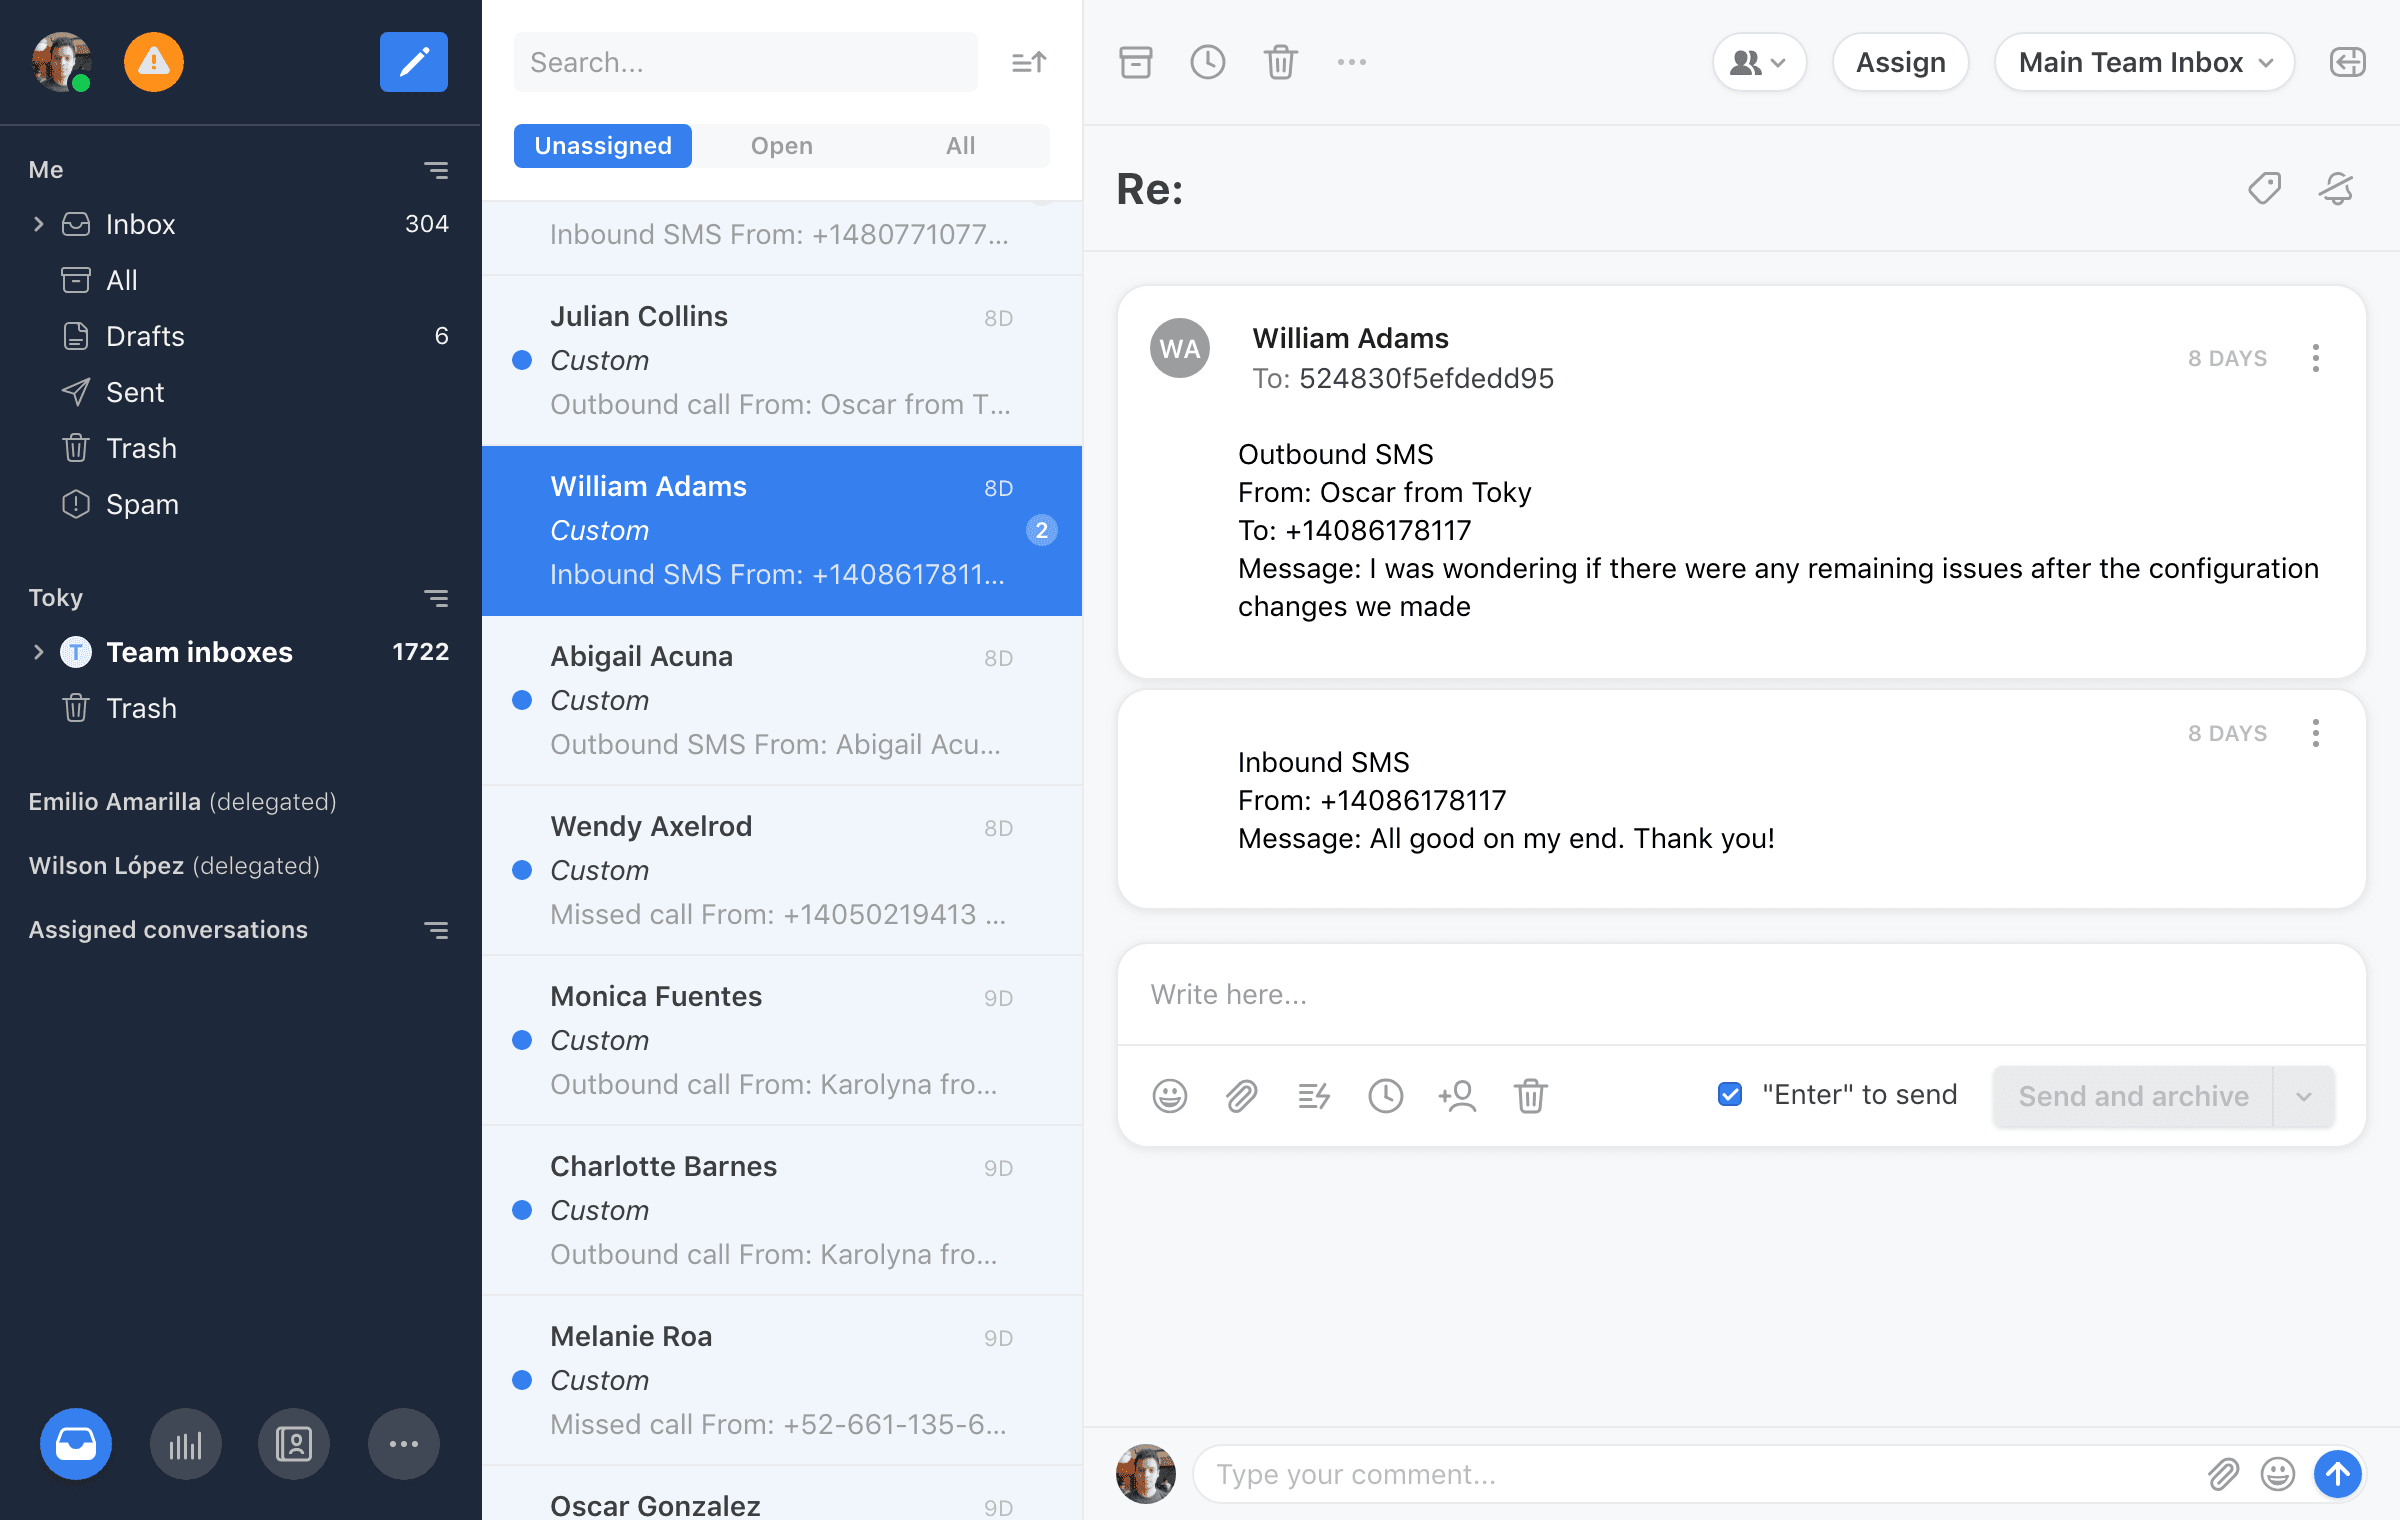Click Send and archive button

click(x=2132, y=1097)
